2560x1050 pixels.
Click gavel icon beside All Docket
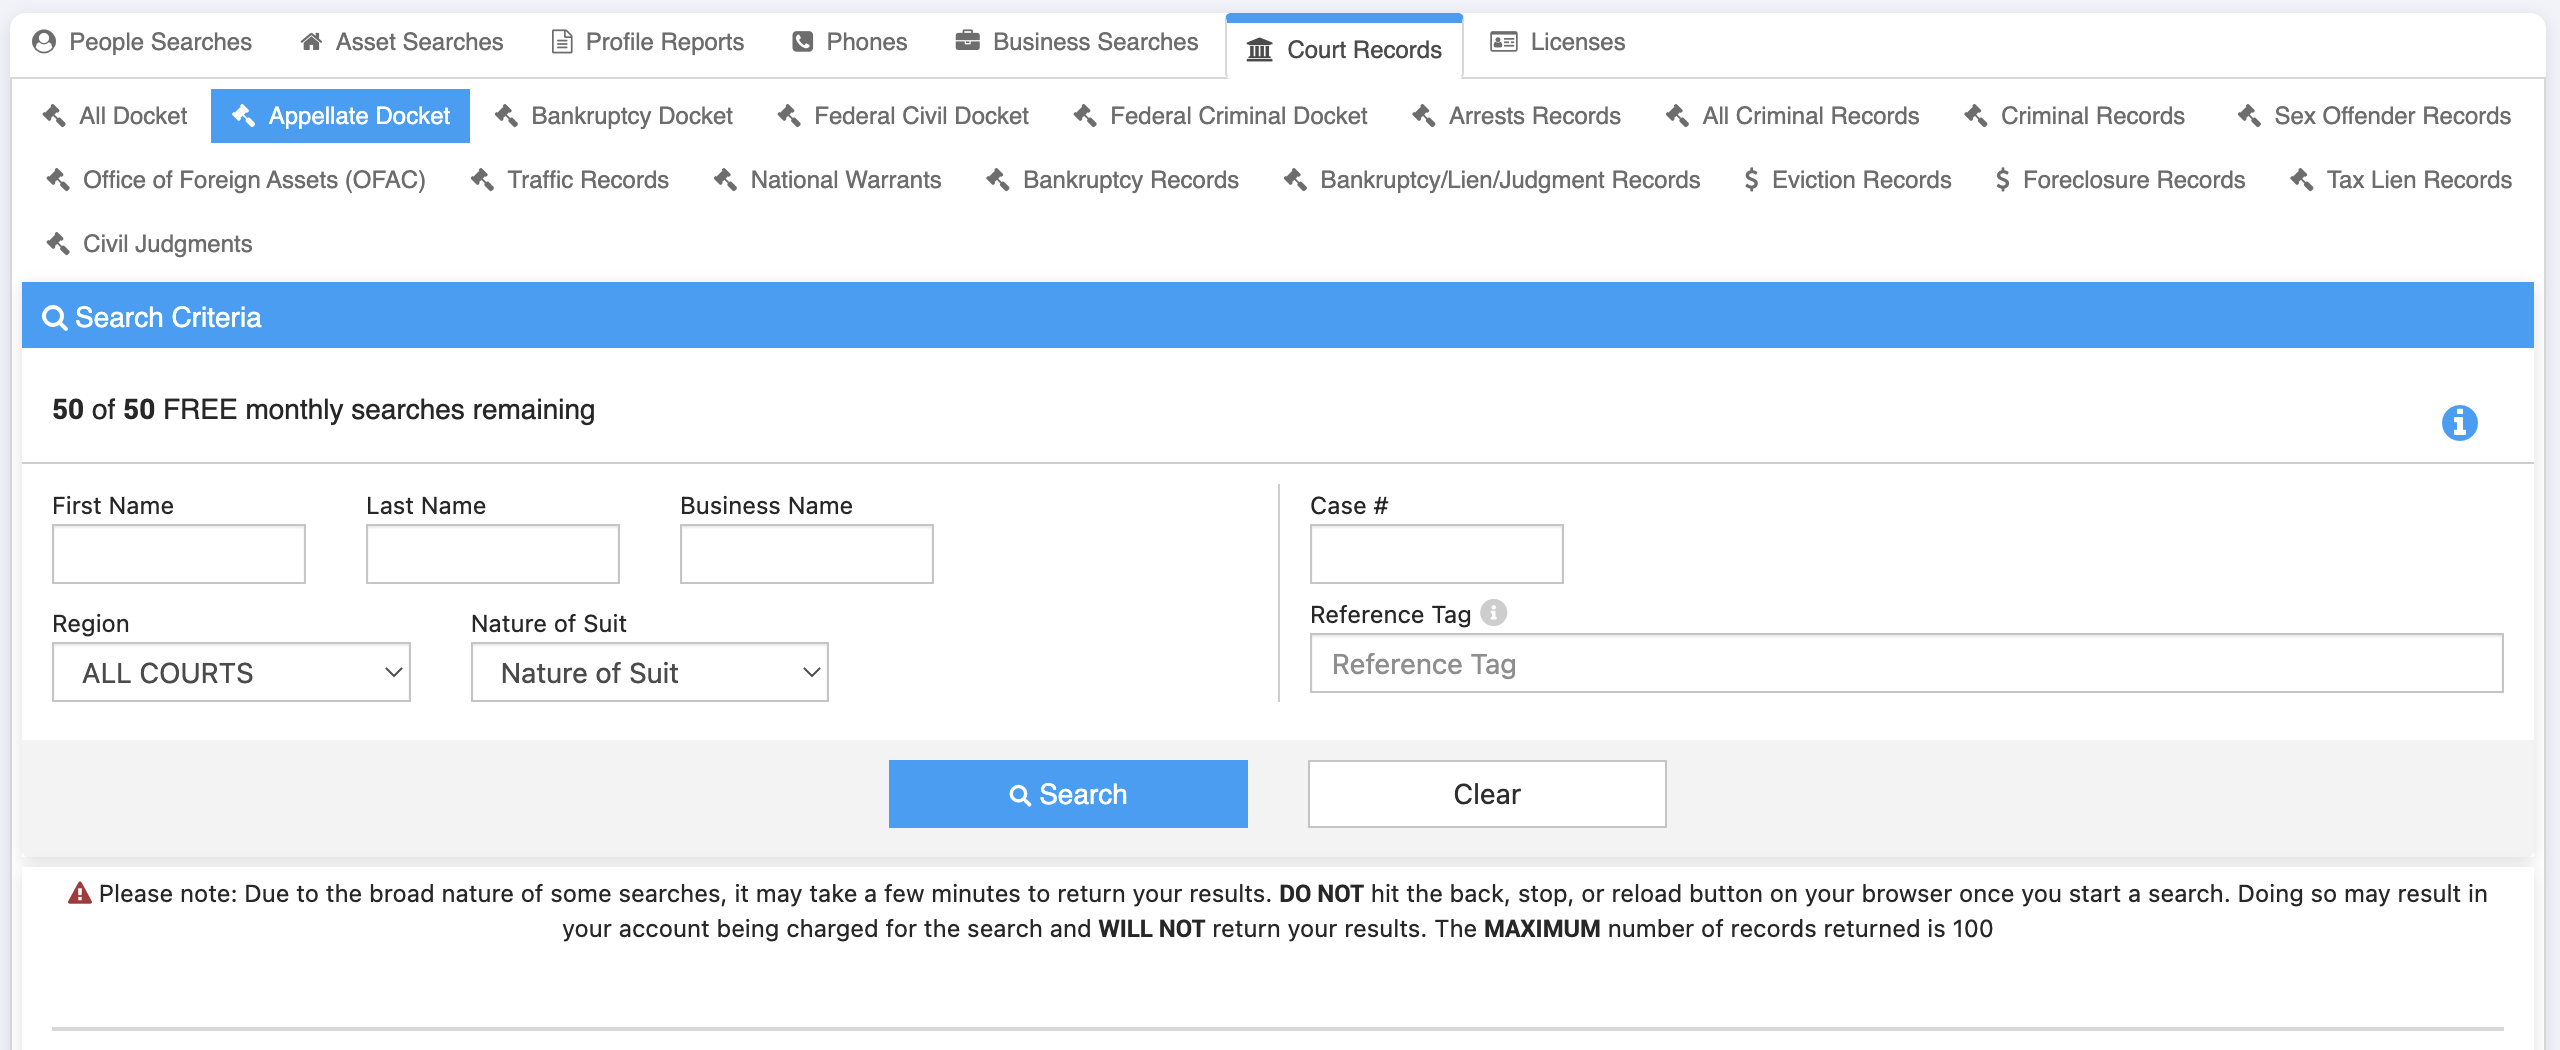pos(54,116)
